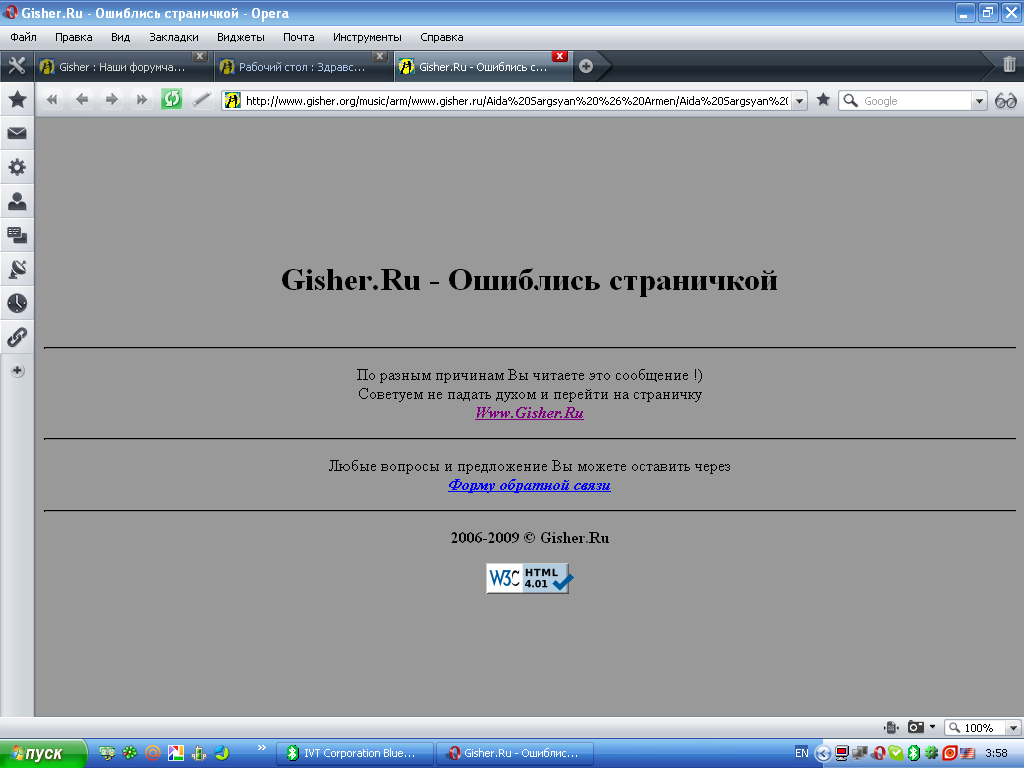This screenshot has width=1024, height=768.
Task: Open the Links panel in sidebar
Action: pos(17,337)
